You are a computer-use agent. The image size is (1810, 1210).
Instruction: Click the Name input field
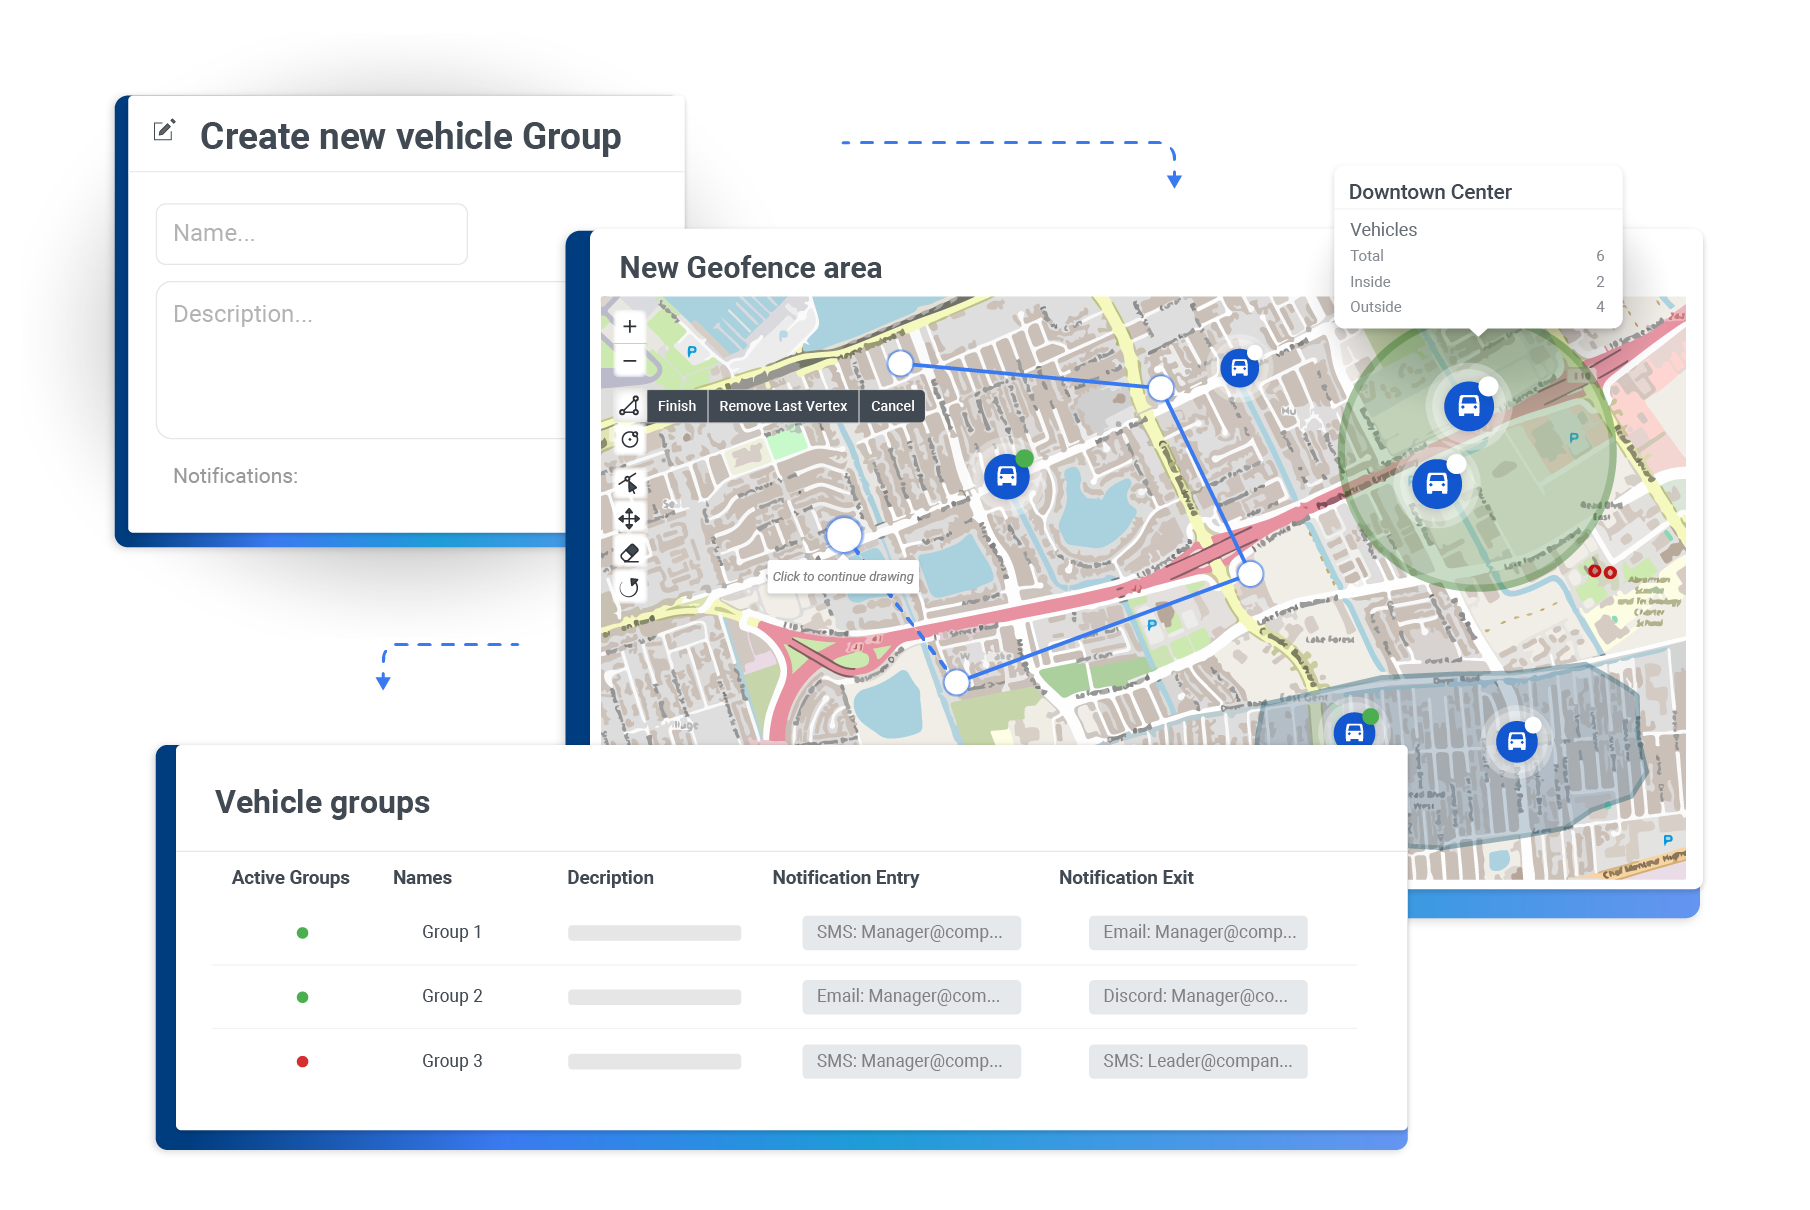click(311, 233)
